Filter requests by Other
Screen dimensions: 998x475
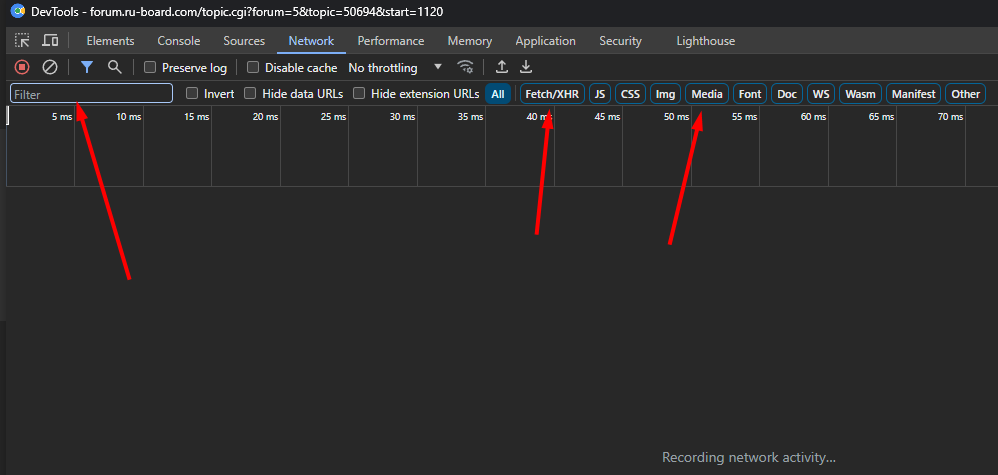point(966,94)
